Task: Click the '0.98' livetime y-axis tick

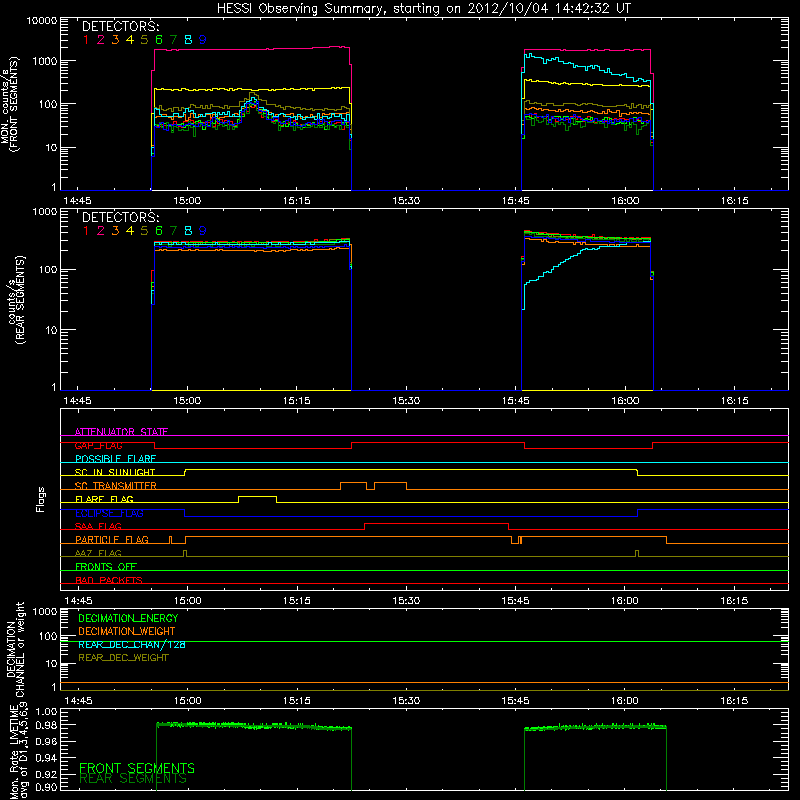Action: 46,726
